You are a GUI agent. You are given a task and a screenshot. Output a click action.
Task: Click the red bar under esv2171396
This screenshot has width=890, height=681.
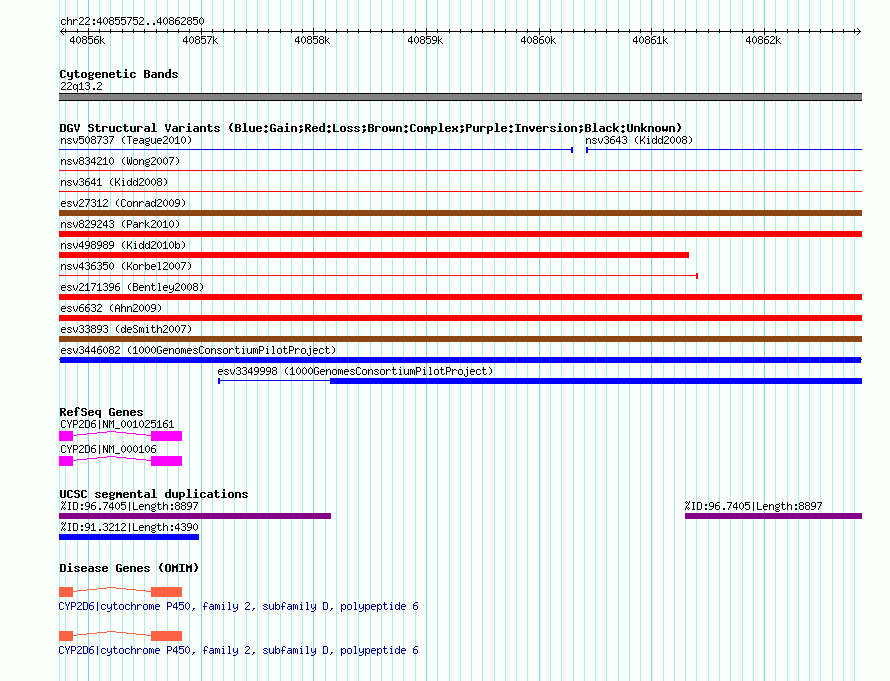460,297
